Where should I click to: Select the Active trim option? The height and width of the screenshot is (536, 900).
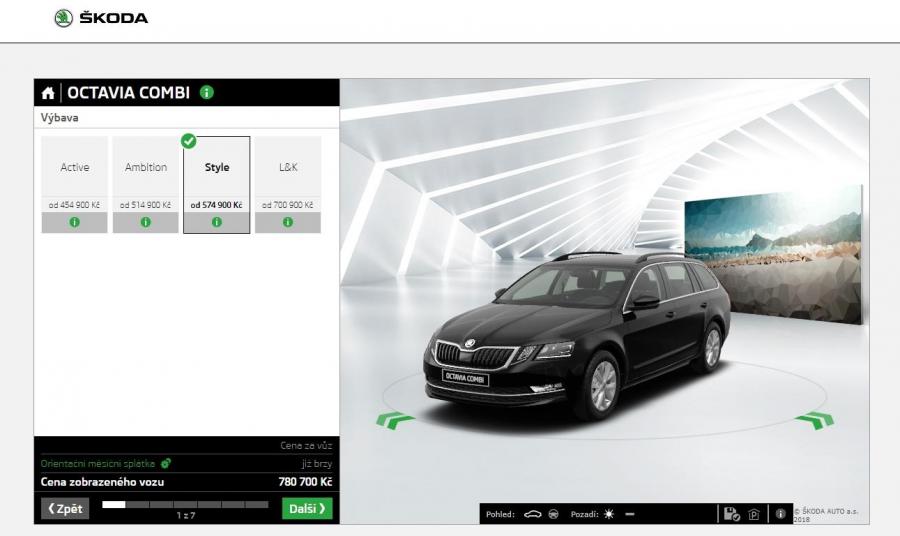click(x=75, y=168)
